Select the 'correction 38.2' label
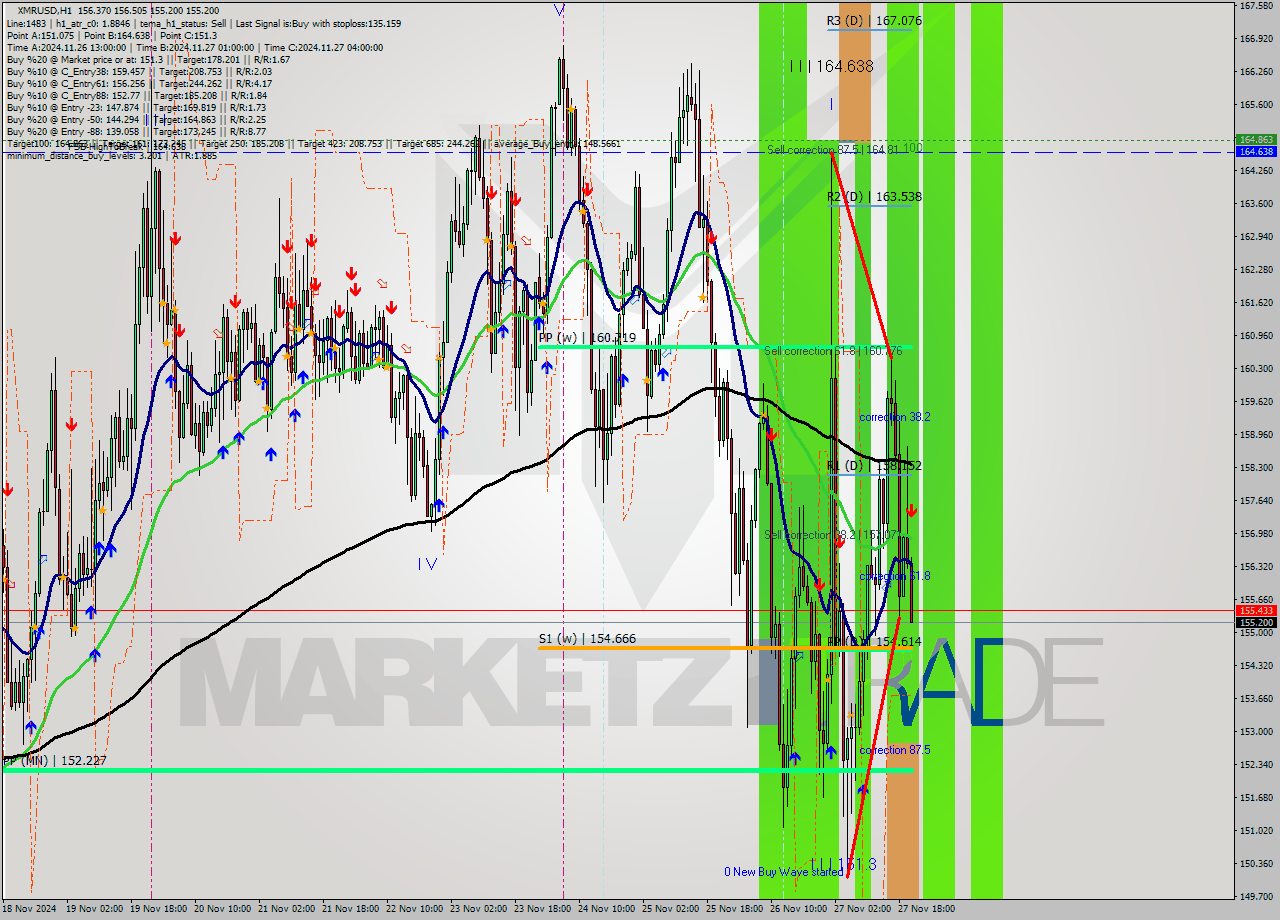Screen dimensions: 1280x920 pos(895,417)
